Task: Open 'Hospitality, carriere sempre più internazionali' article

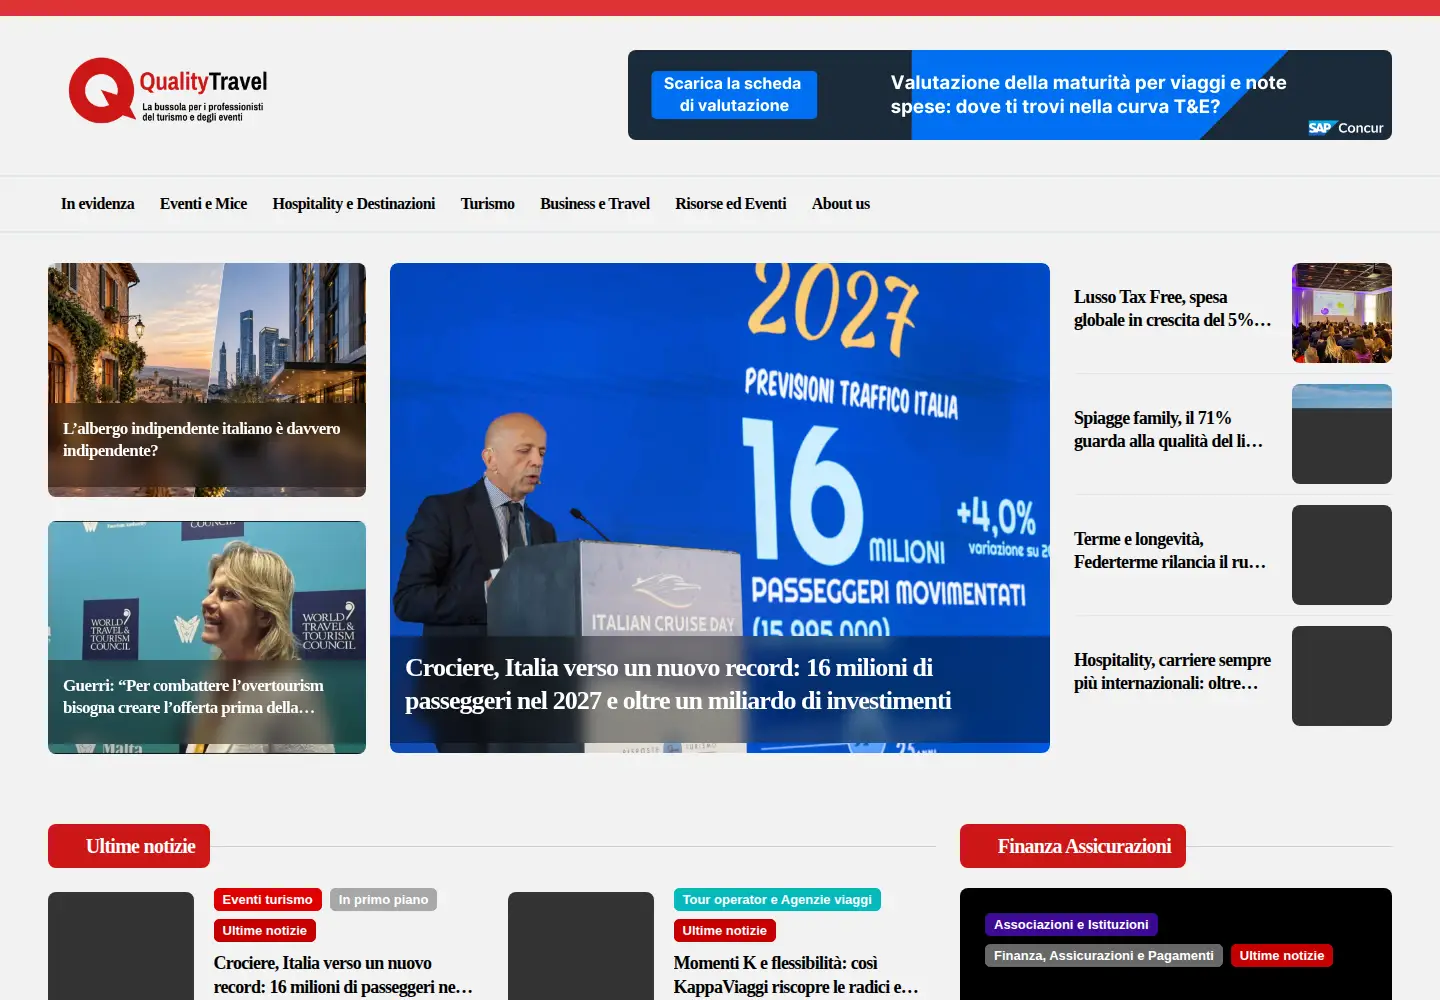Action: click(1172, 671)
